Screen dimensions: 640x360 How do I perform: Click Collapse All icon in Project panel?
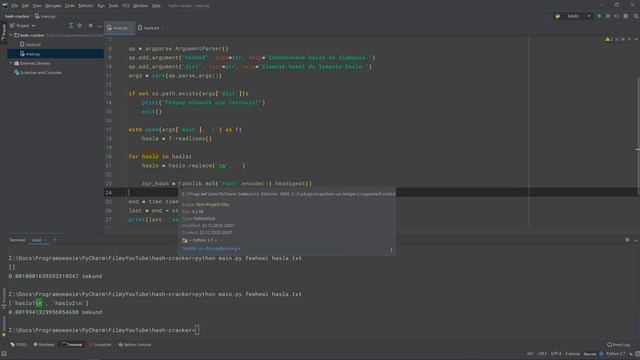point(71,26)
